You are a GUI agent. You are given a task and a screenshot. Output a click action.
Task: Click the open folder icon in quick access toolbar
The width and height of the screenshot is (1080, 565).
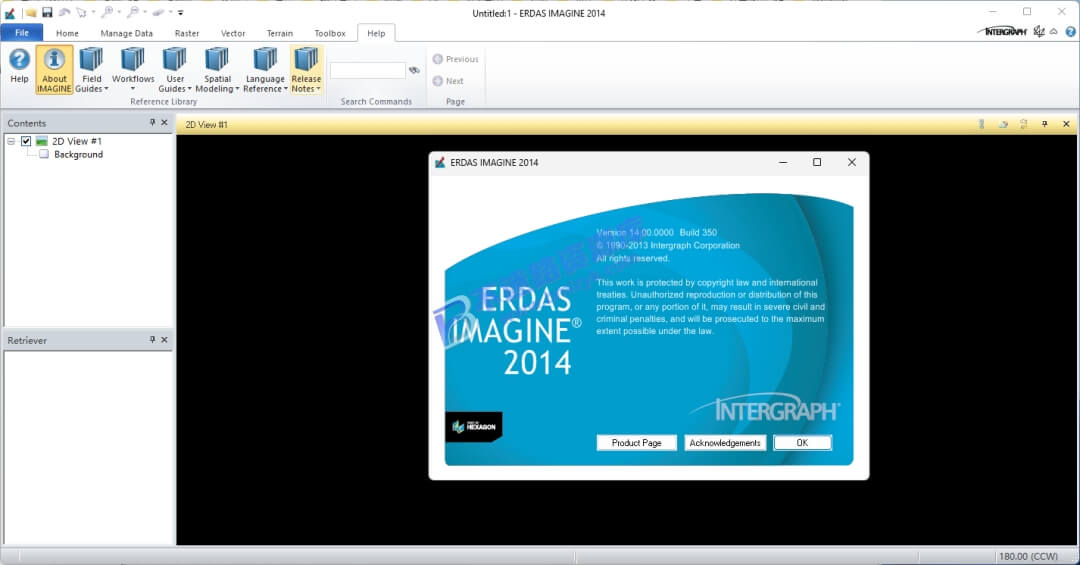31,12
